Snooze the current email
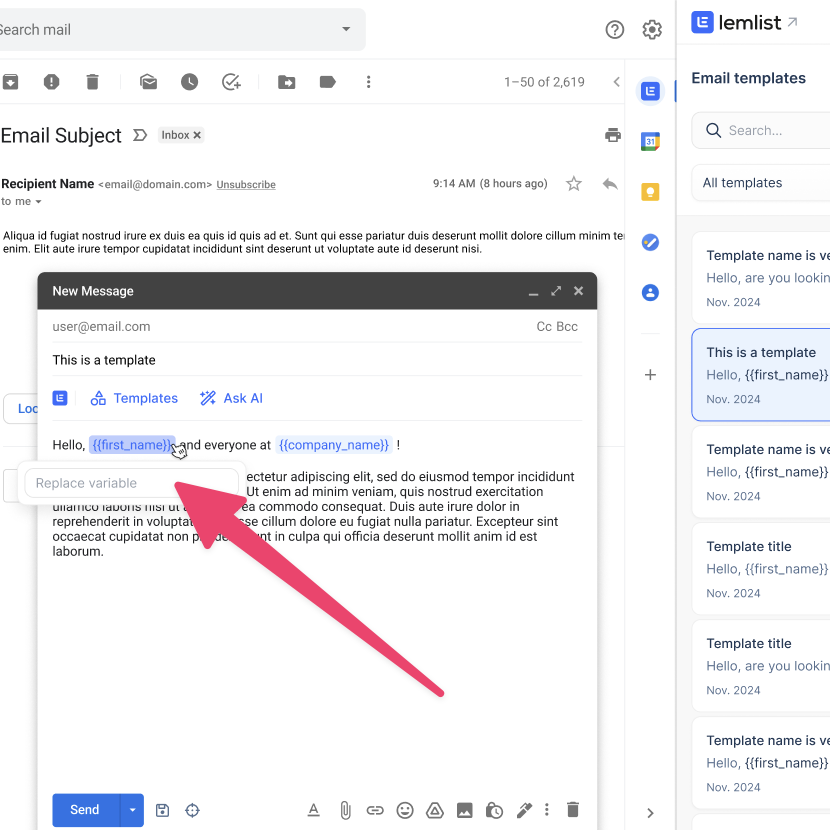Viewport: 830px width, 830px height. point(189,81)
